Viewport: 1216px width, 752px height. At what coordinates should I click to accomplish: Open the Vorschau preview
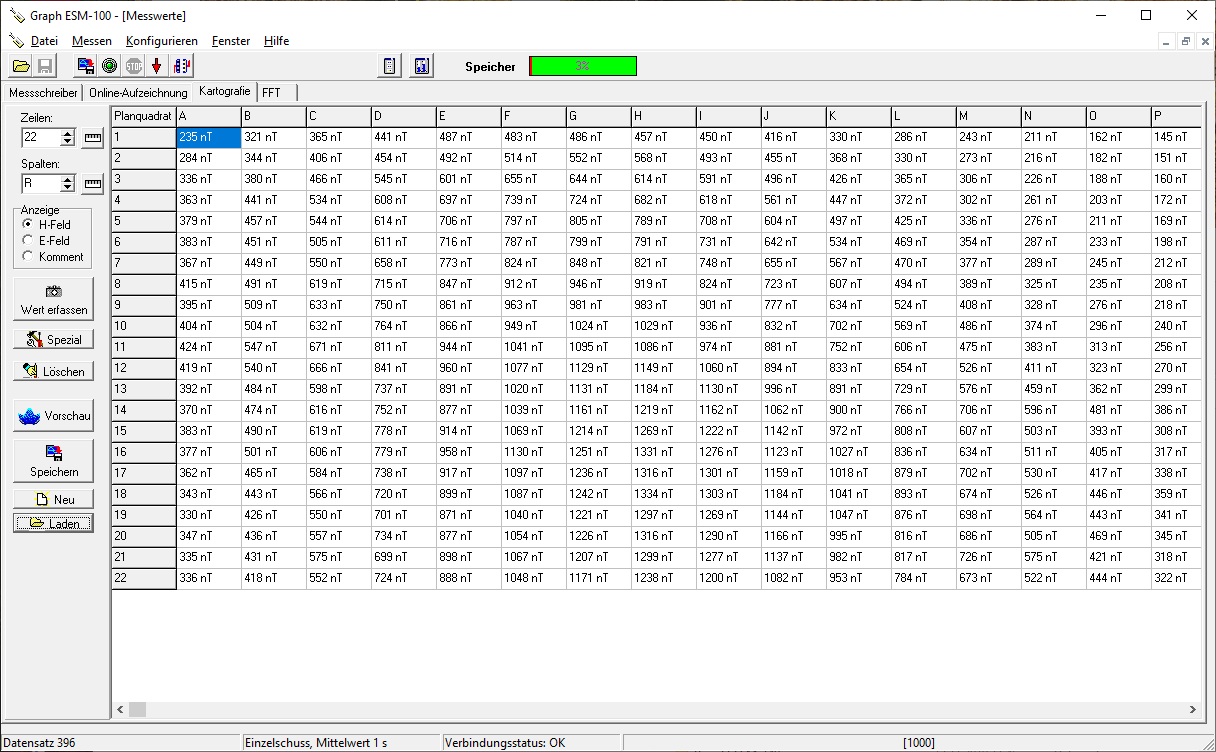tap(54, 415)
